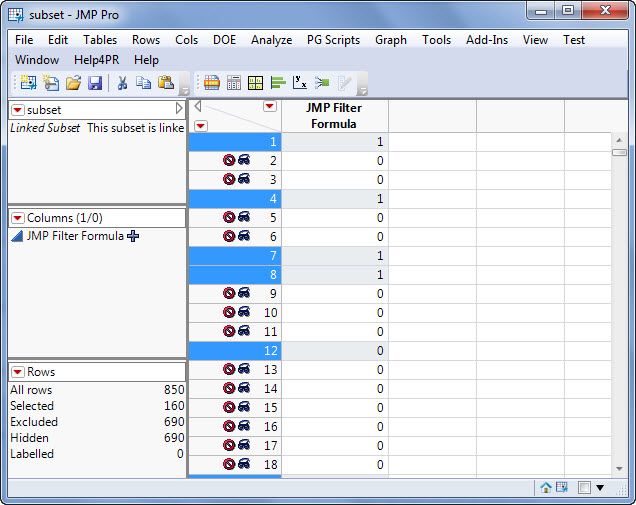Click the hidden mask icon on row 3
This screenshot has height=505, width=636.
click(244, 179)
